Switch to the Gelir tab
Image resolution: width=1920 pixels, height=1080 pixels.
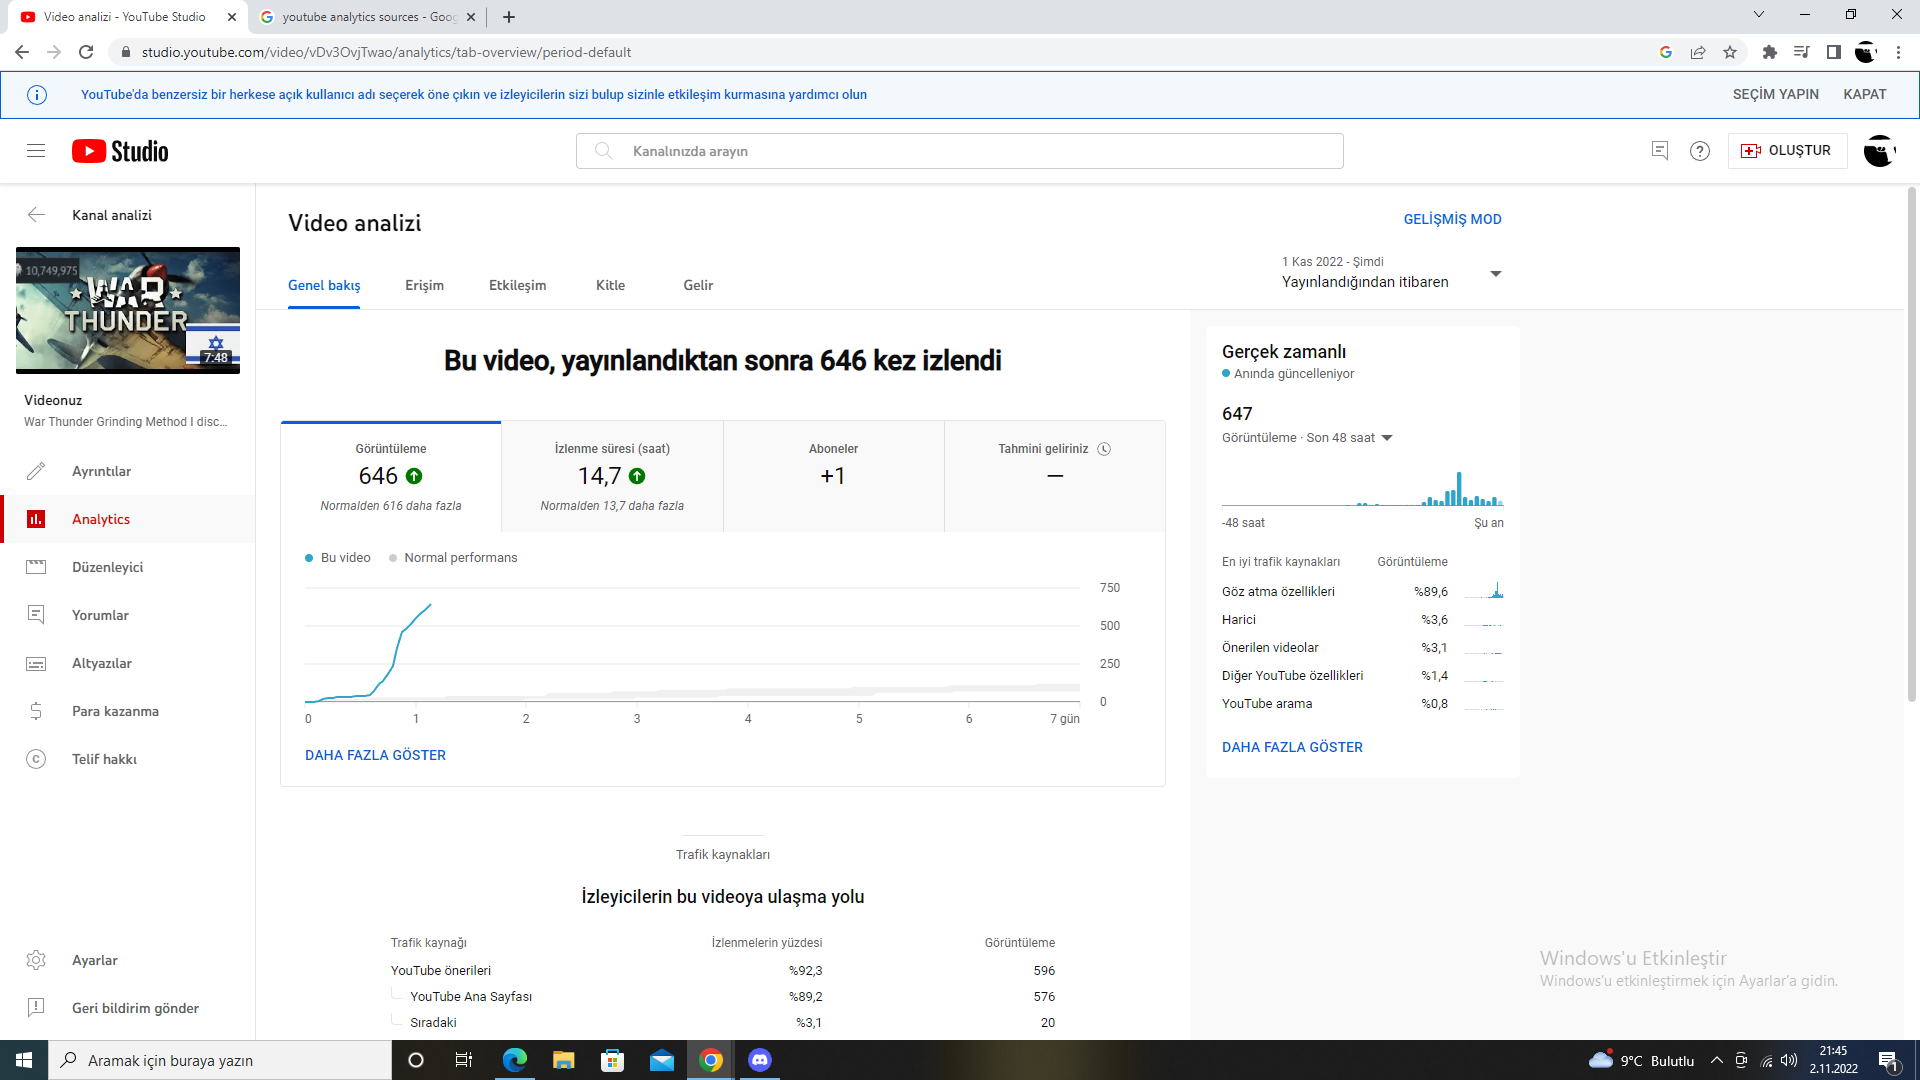pyautogui.click(x=698, y=285)
